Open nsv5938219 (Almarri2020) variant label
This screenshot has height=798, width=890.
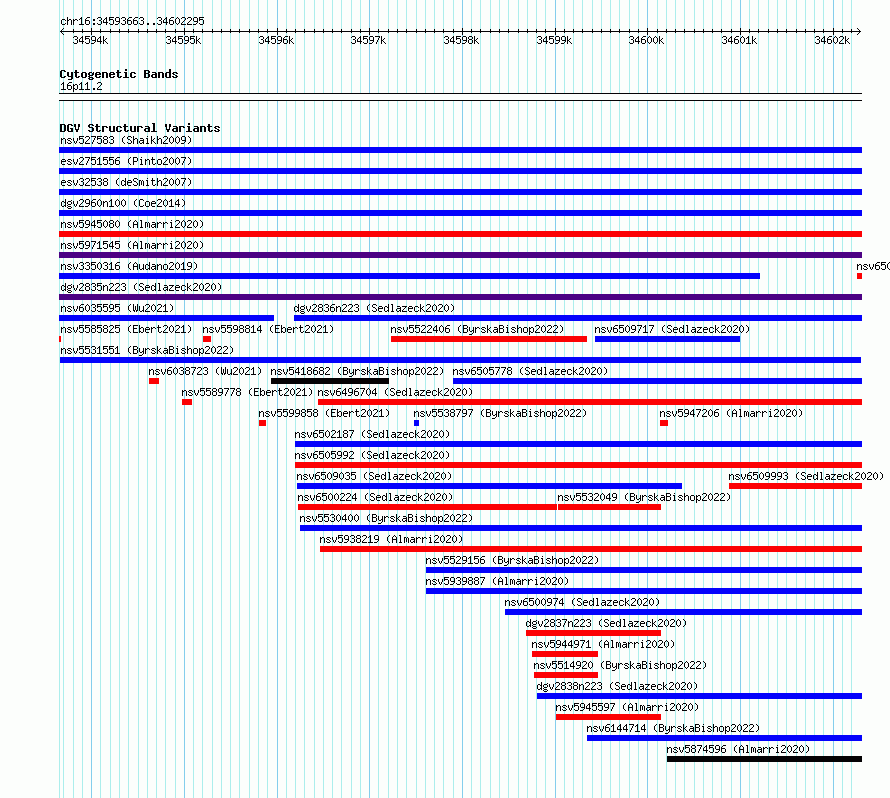coord(391,539)
